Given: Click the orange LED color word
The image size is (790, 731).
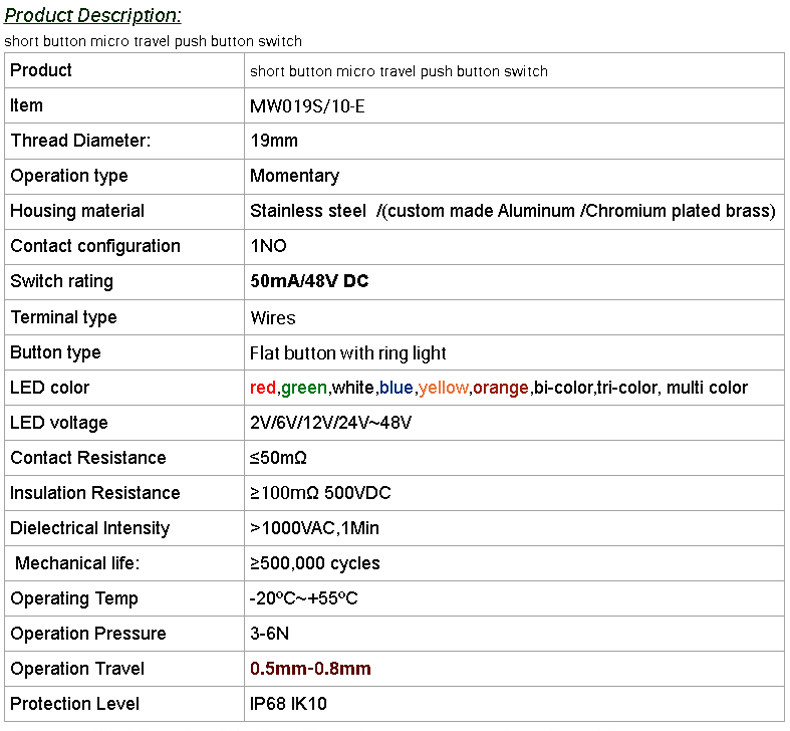Looking at the screenshot, I should (500, 387).
